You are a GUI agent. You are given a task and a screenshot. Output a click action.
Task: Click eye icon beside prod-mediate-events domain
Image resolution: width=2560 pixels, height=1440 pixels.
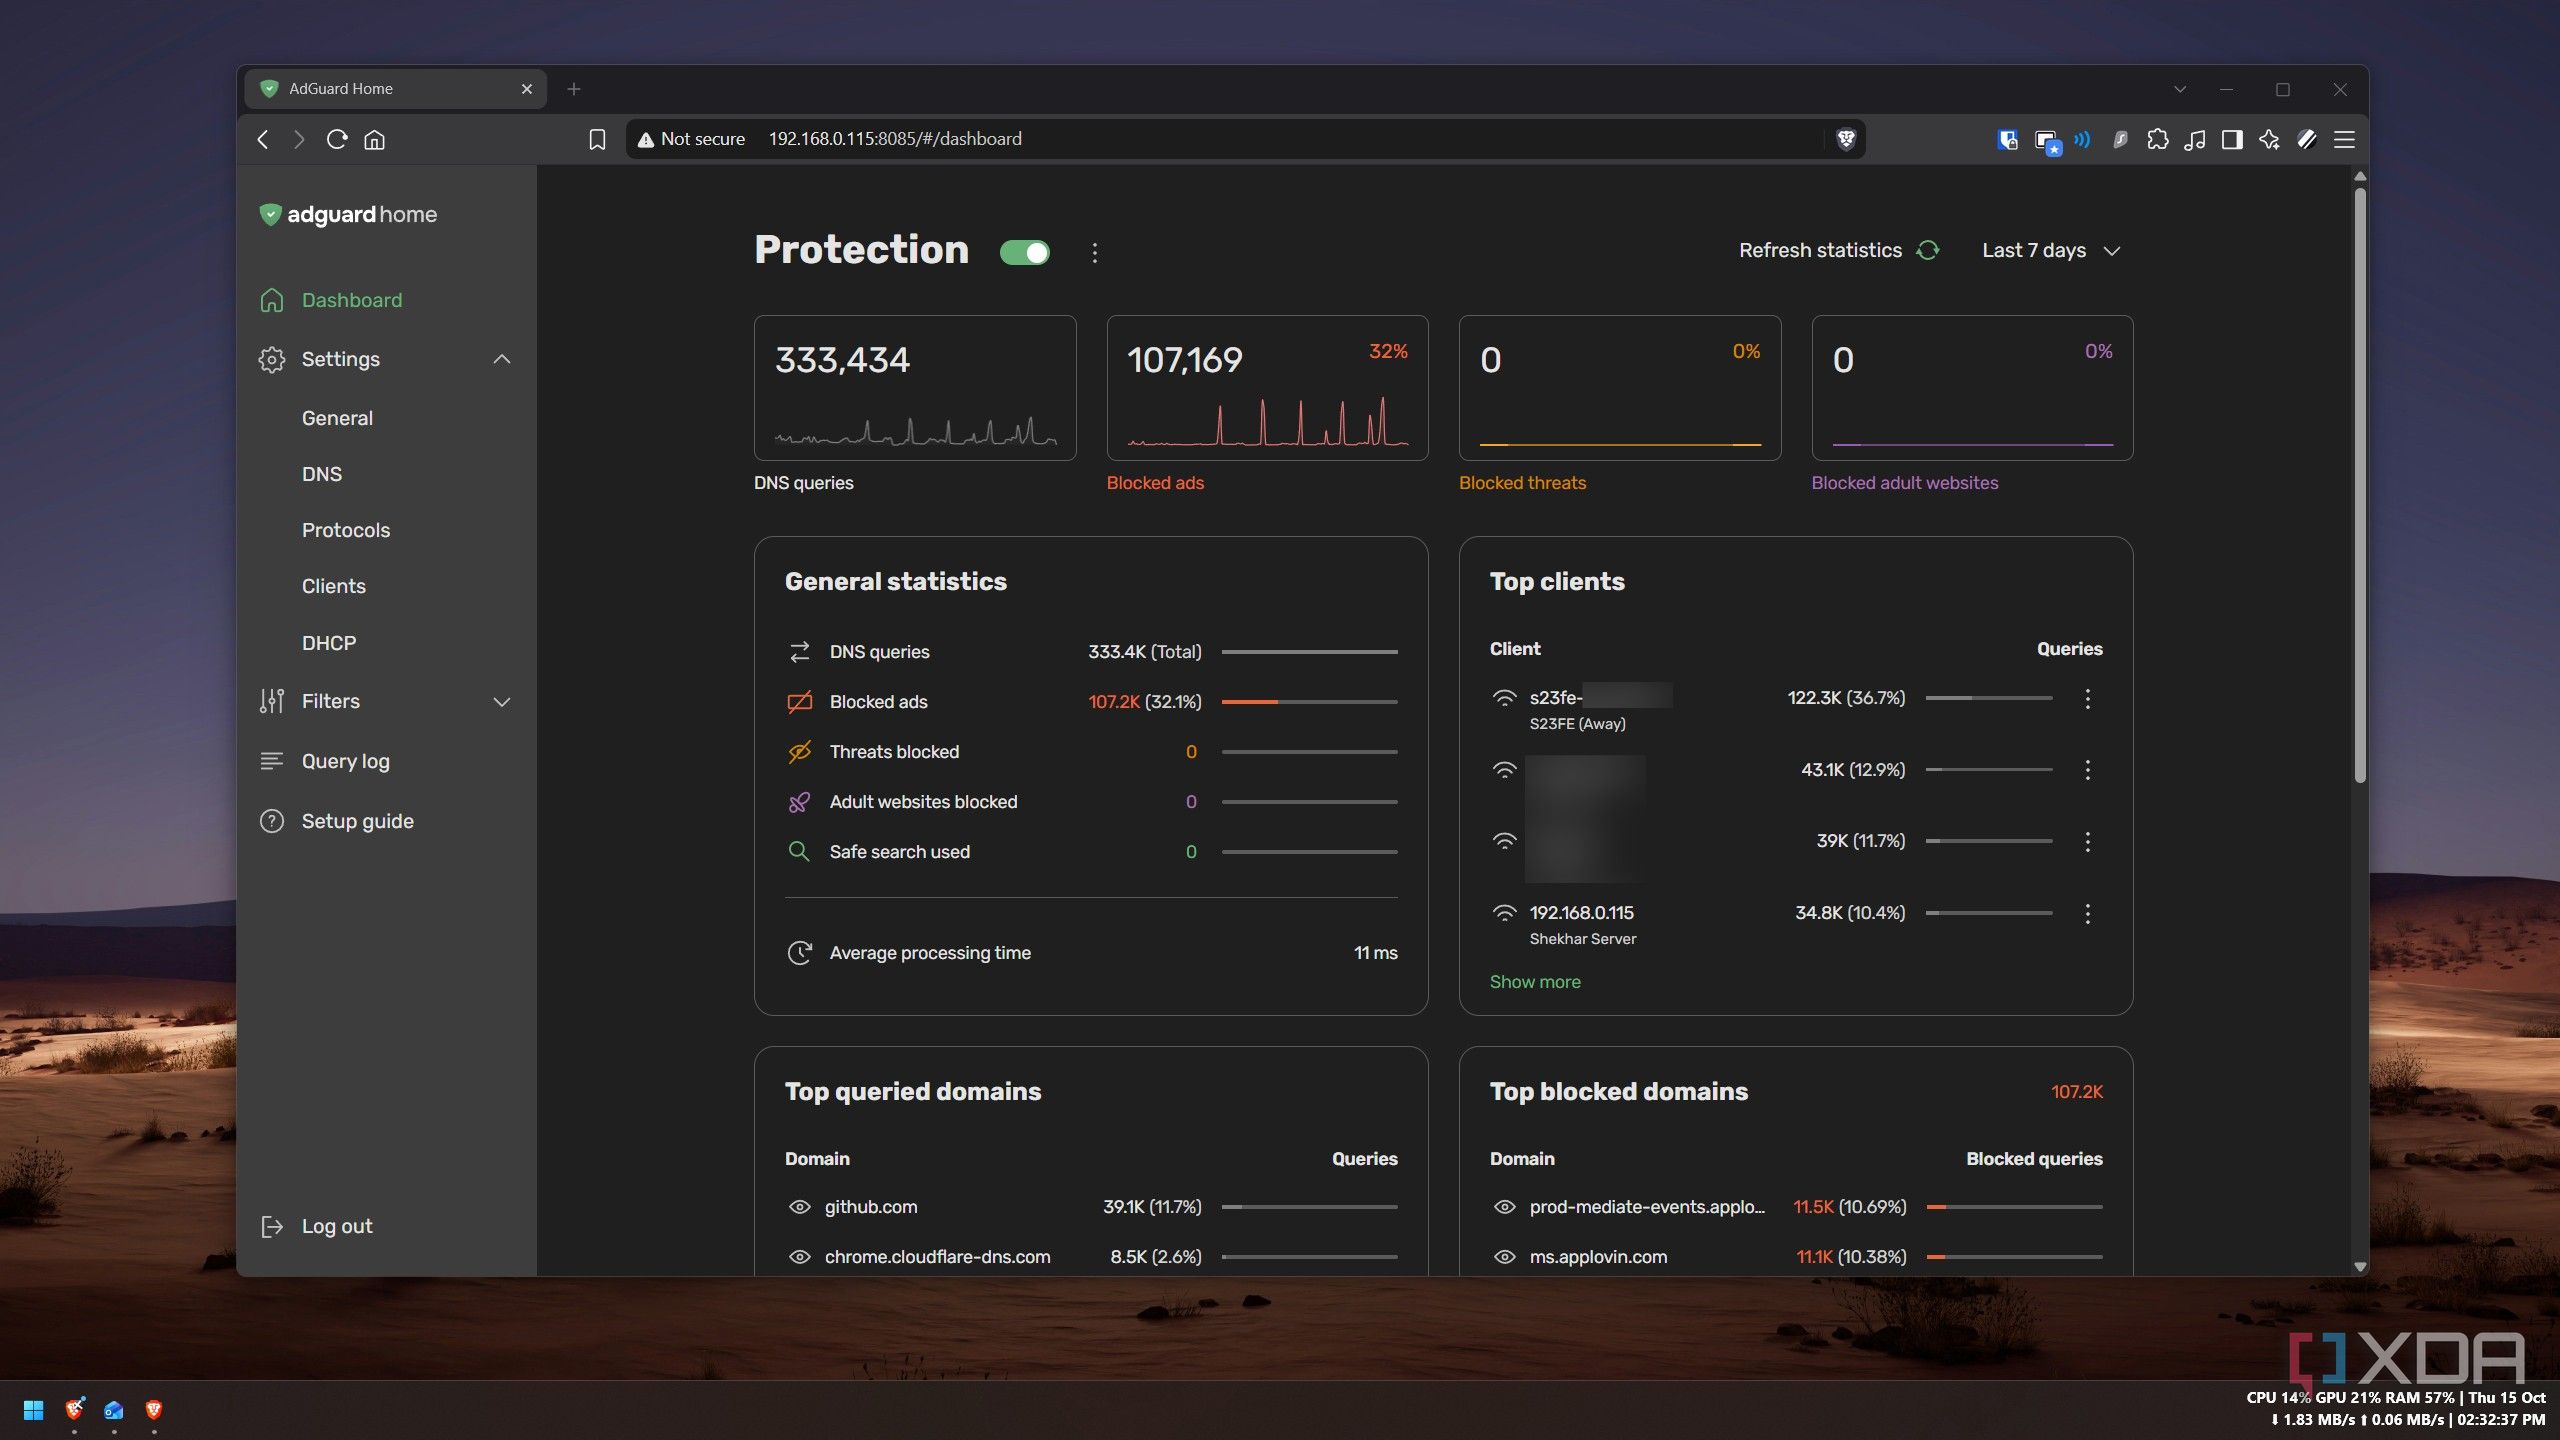[x=1504, y=1207]
